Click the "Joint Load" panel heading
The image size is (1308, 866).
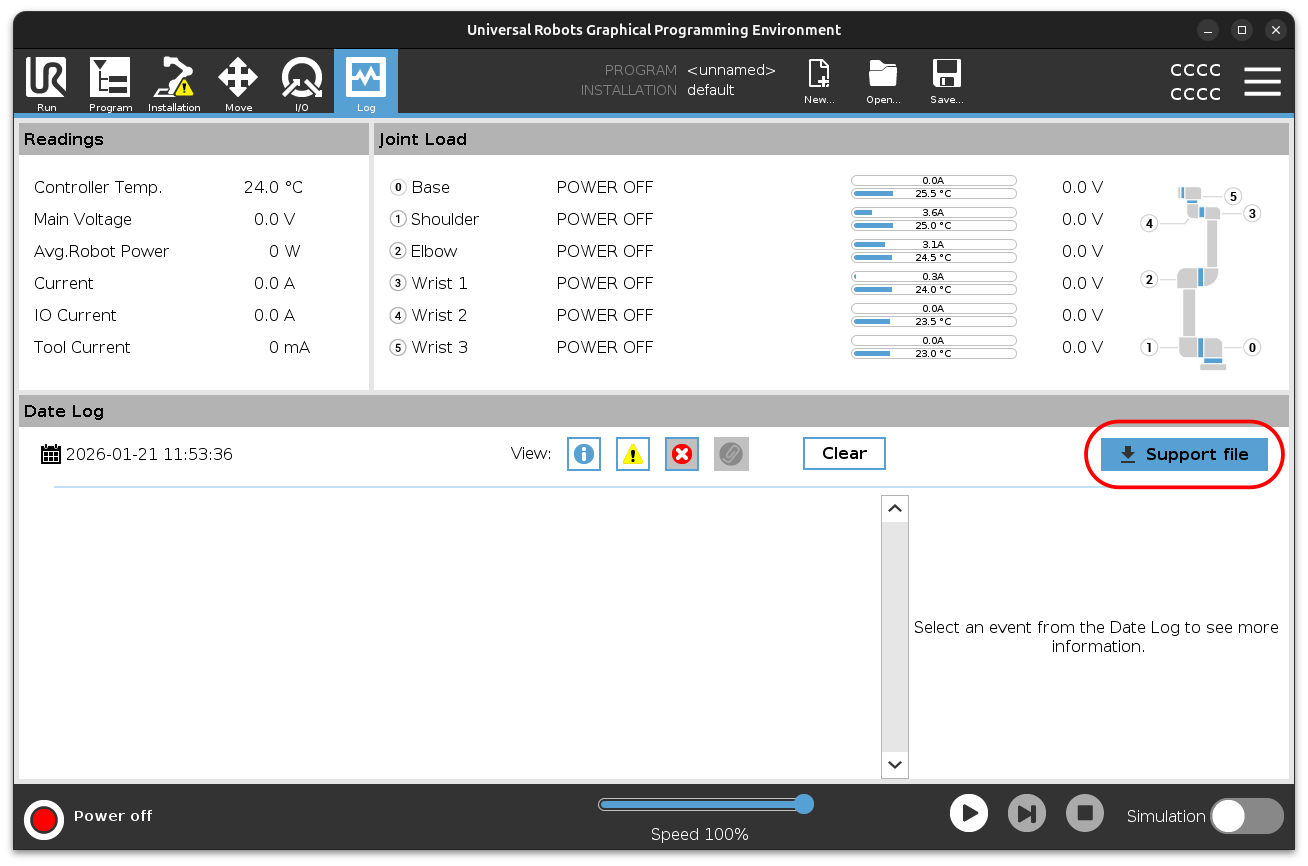pyautogui.click(x=423, y=139)
